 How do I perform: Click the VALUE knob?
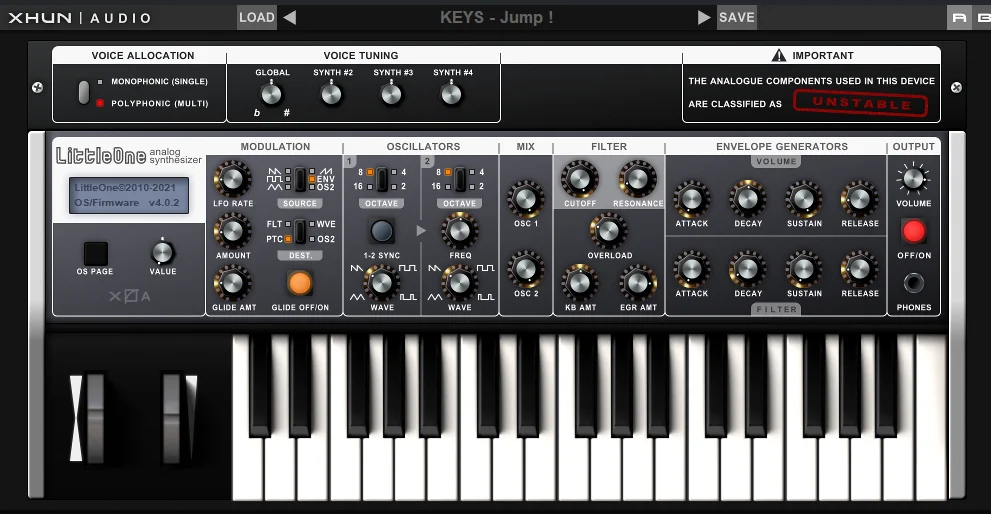pyautogui.click(x=162, y=252)
